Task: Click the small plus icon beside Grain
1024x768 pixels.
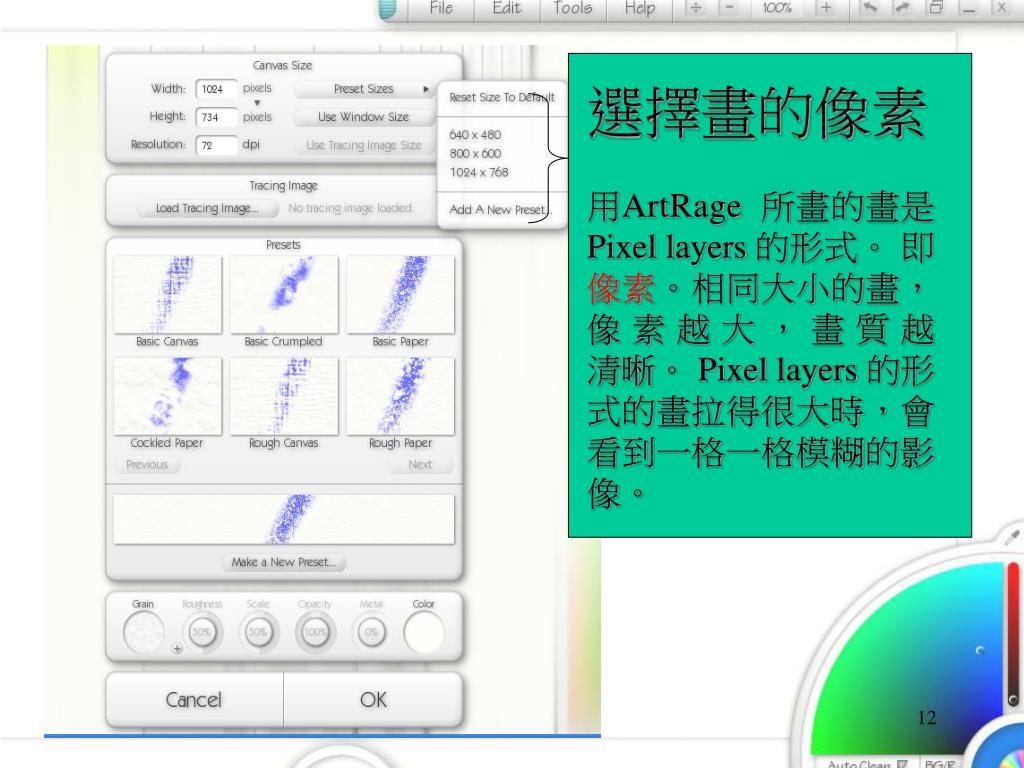Action: pos(177,648)
